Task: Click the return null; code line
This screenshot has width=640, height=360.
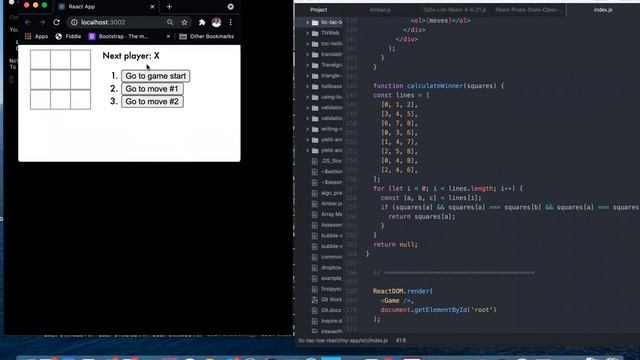Action: pos(395,244)
